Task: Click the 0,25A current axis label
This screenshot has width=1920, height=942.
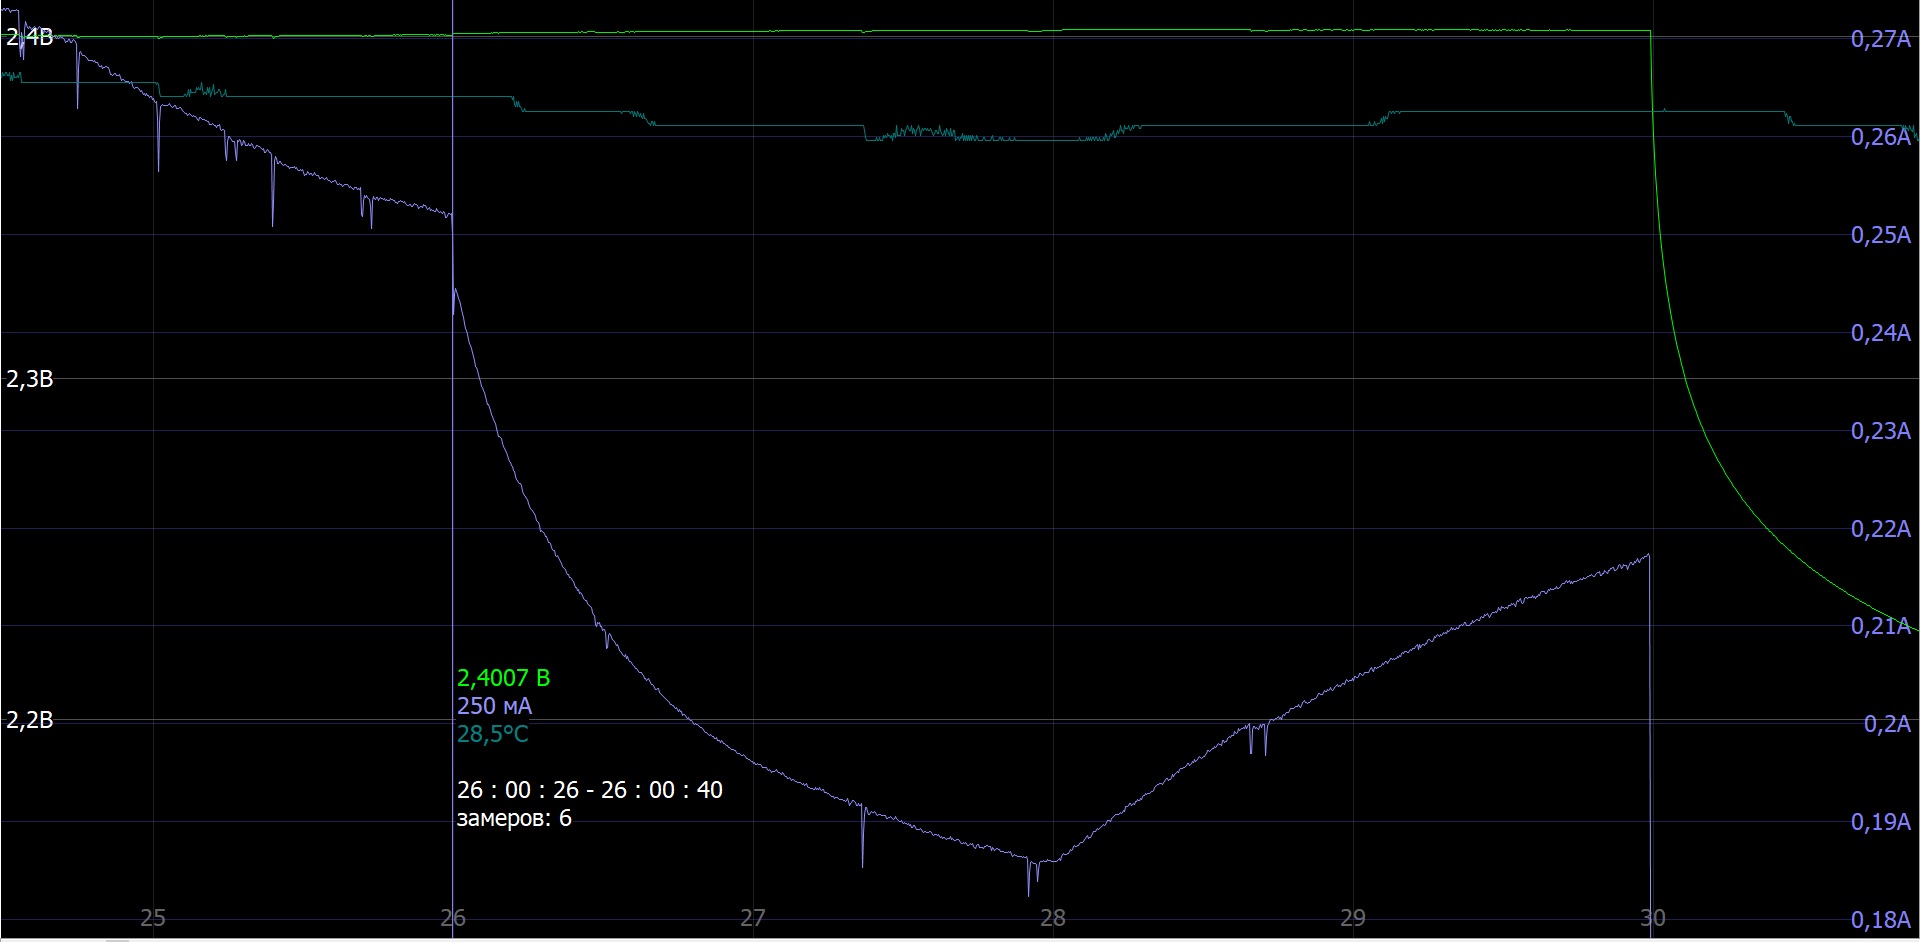Action: [1880, 235]
